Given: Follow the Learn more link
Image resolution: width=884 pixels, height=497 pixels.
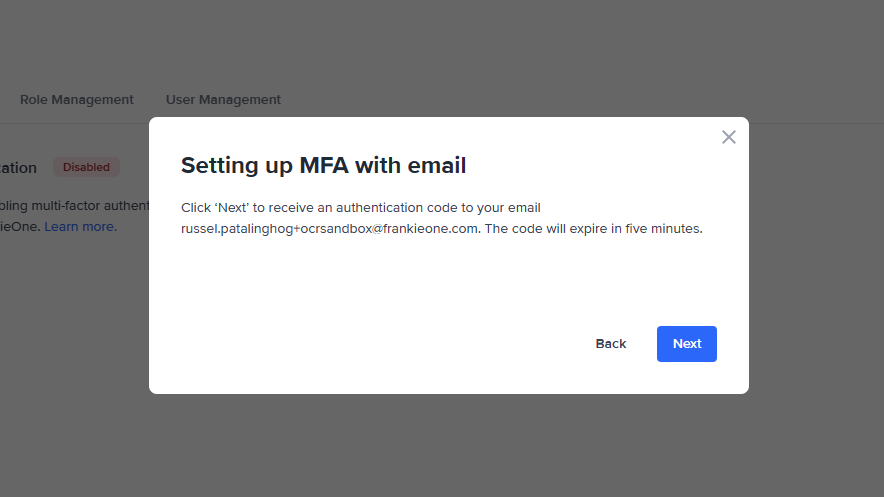Looking at the screenshot, I should [x=80, y=227].
